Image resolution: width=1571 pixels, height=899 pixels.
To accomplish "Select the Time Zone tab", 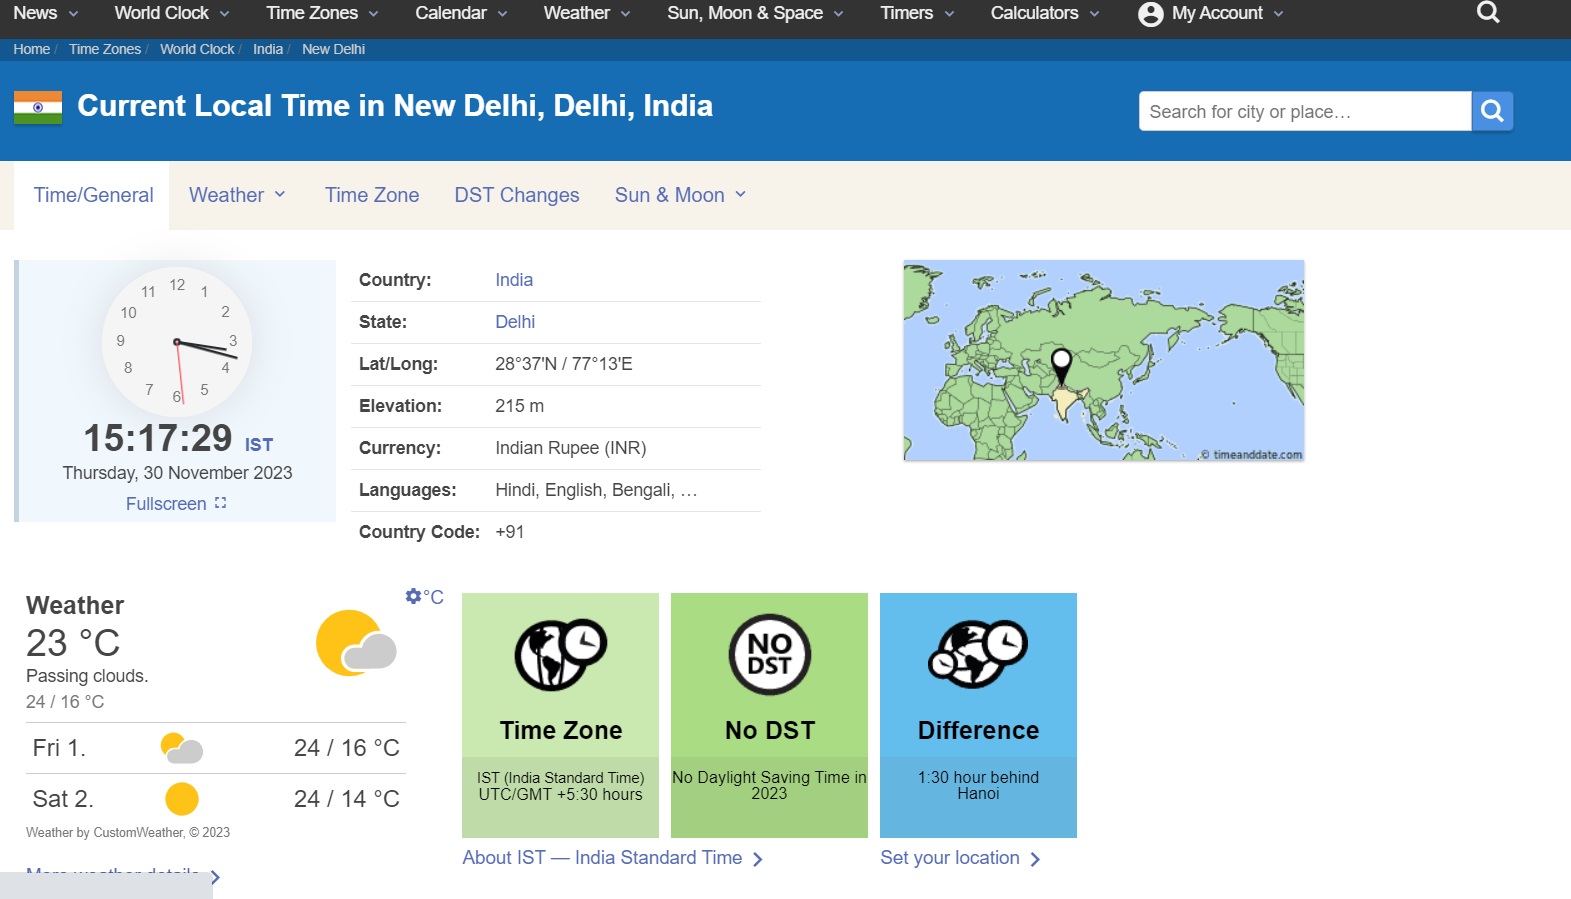I will tap(371, 195).
